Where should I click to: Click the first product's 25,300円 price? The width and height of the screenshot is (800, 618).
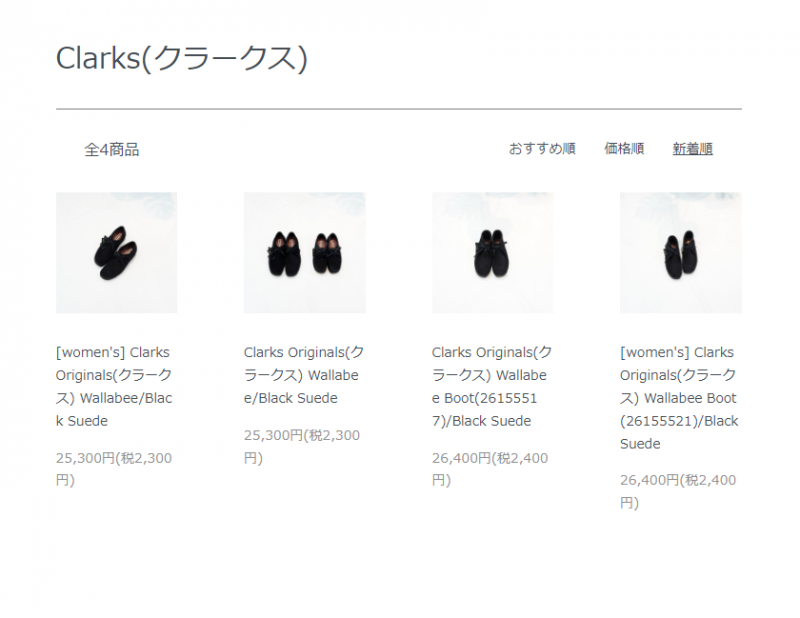click(114, 469)
